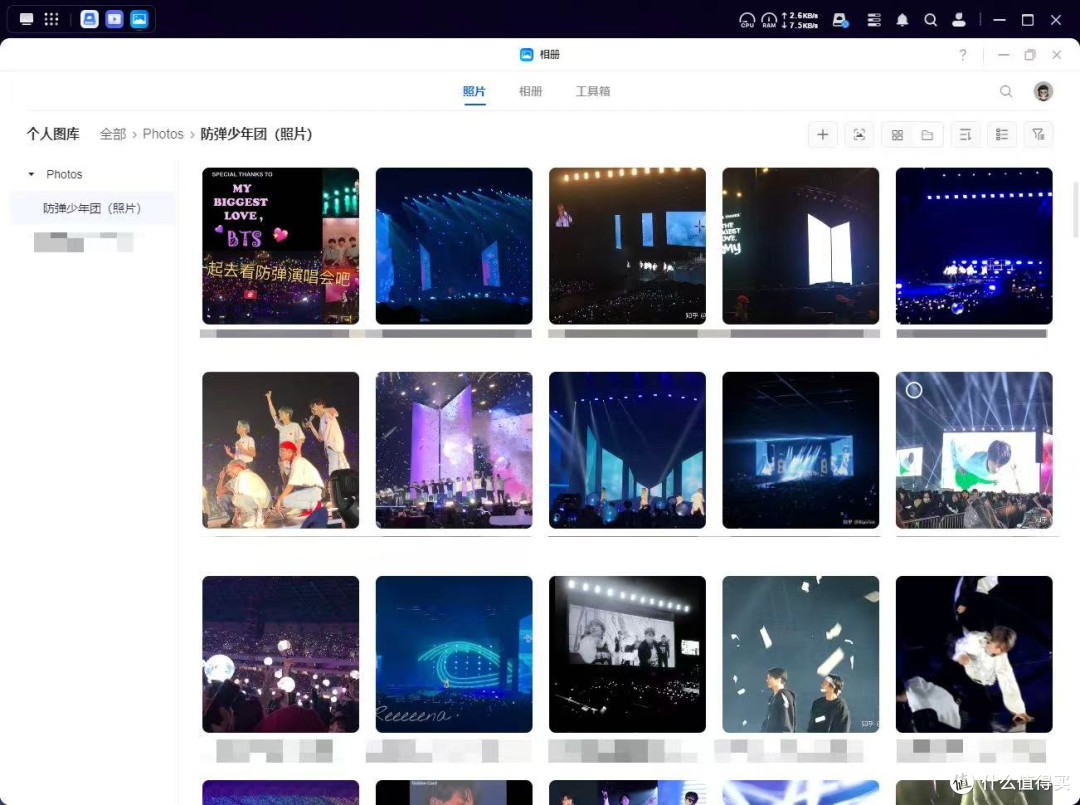Open the member in white flying photo

pos(974,654)
